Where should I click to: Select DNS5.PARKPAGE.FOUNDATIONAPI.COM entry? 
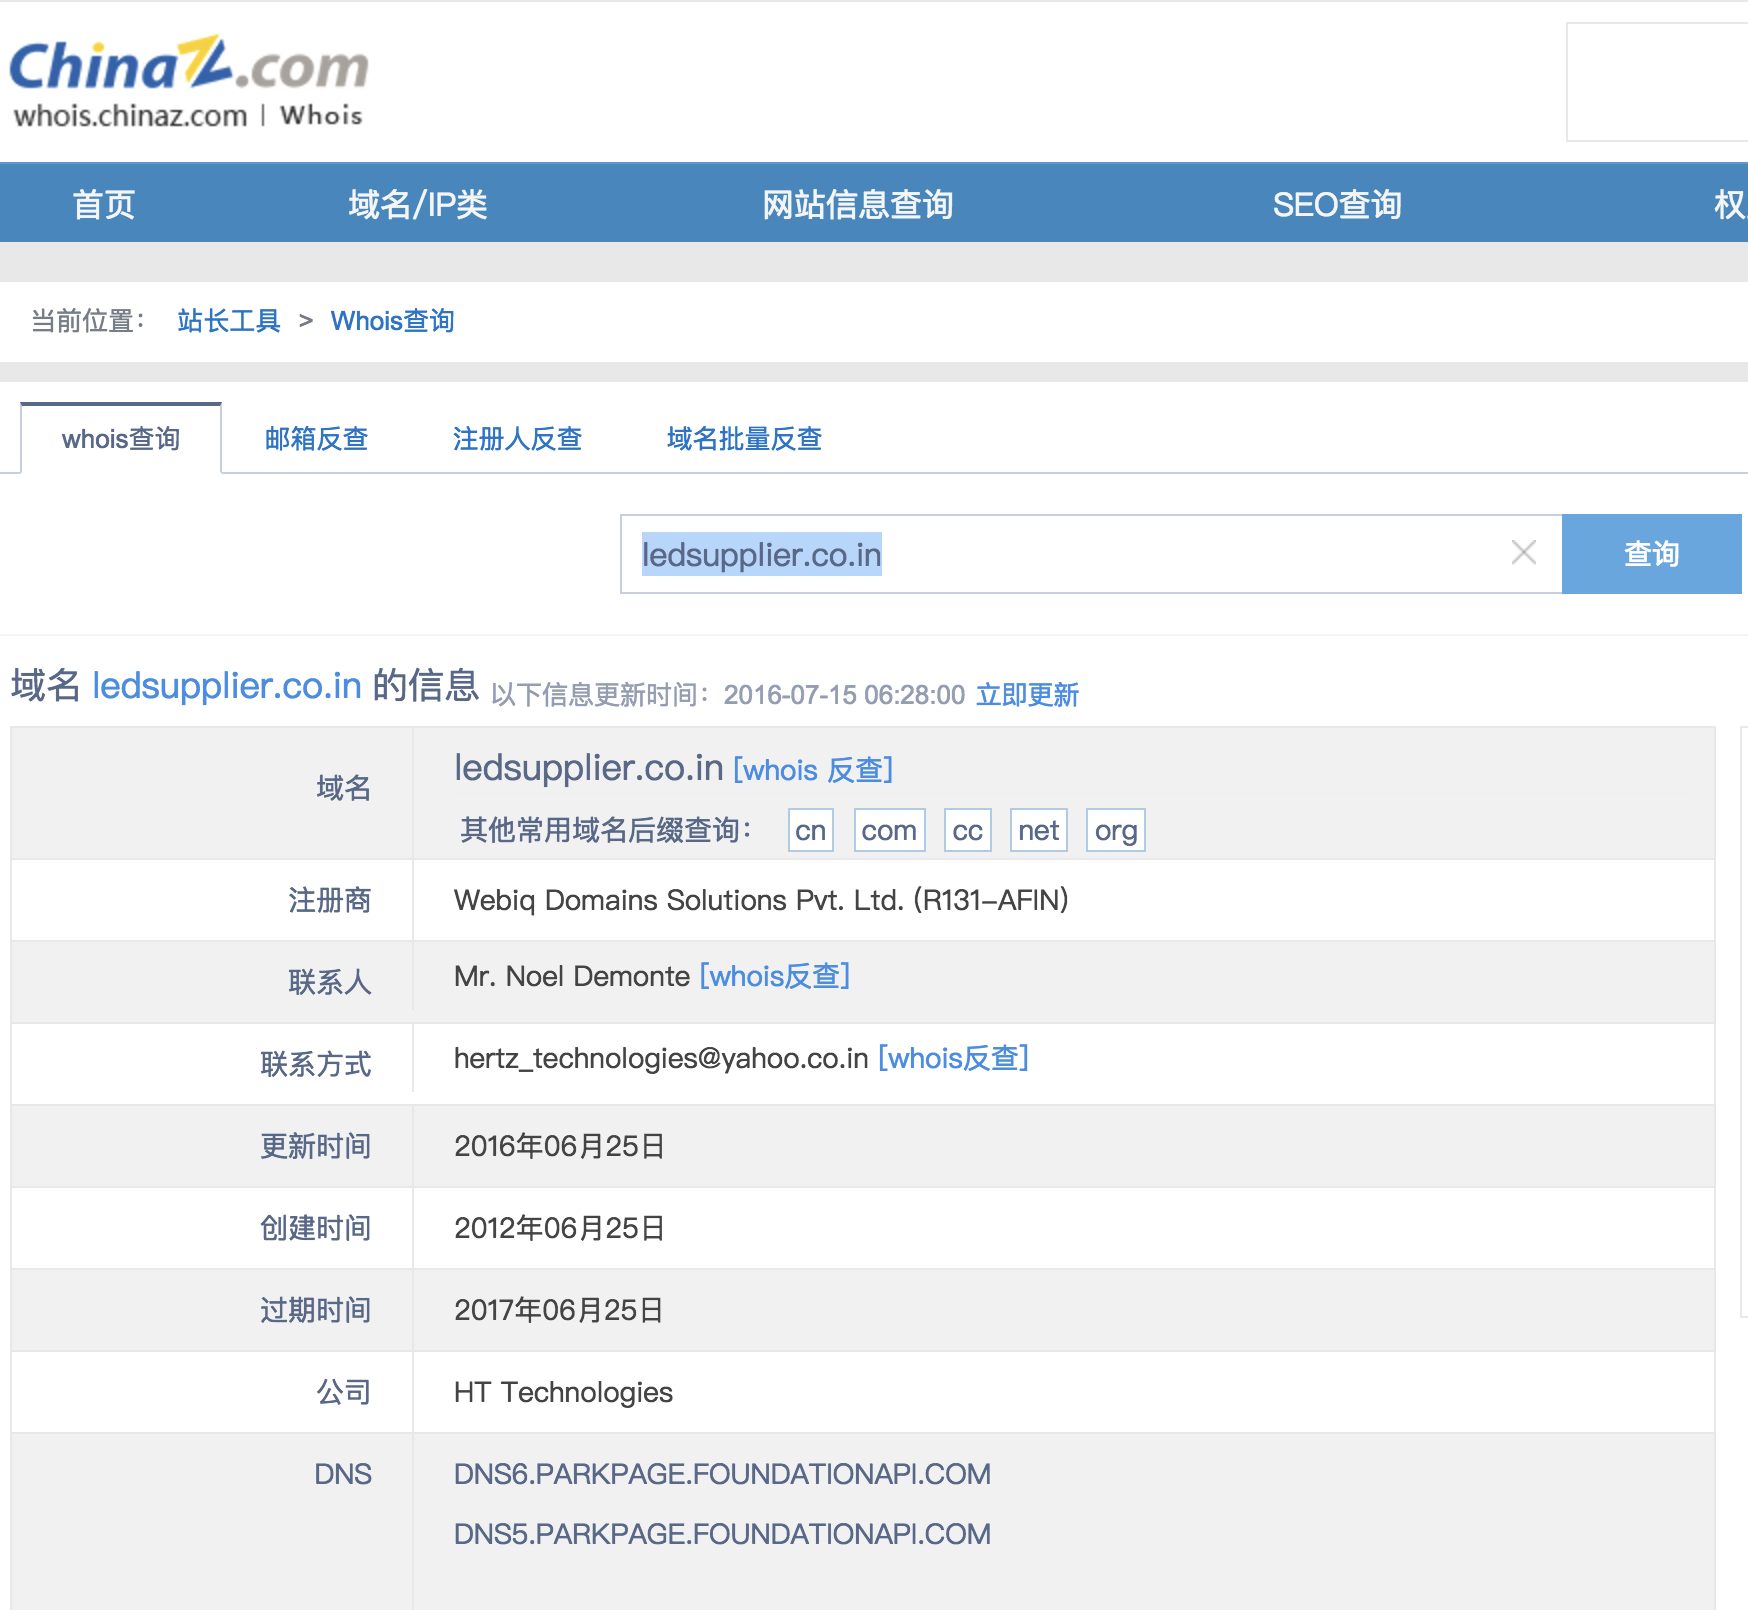click(x=722, y=1534)
